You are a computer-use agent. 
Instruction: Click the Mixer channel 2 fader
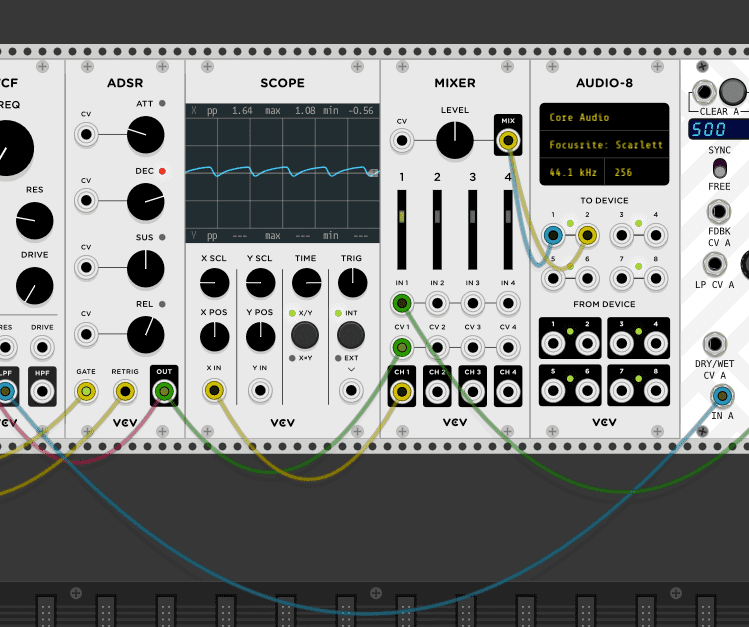[x=437, y=230]
